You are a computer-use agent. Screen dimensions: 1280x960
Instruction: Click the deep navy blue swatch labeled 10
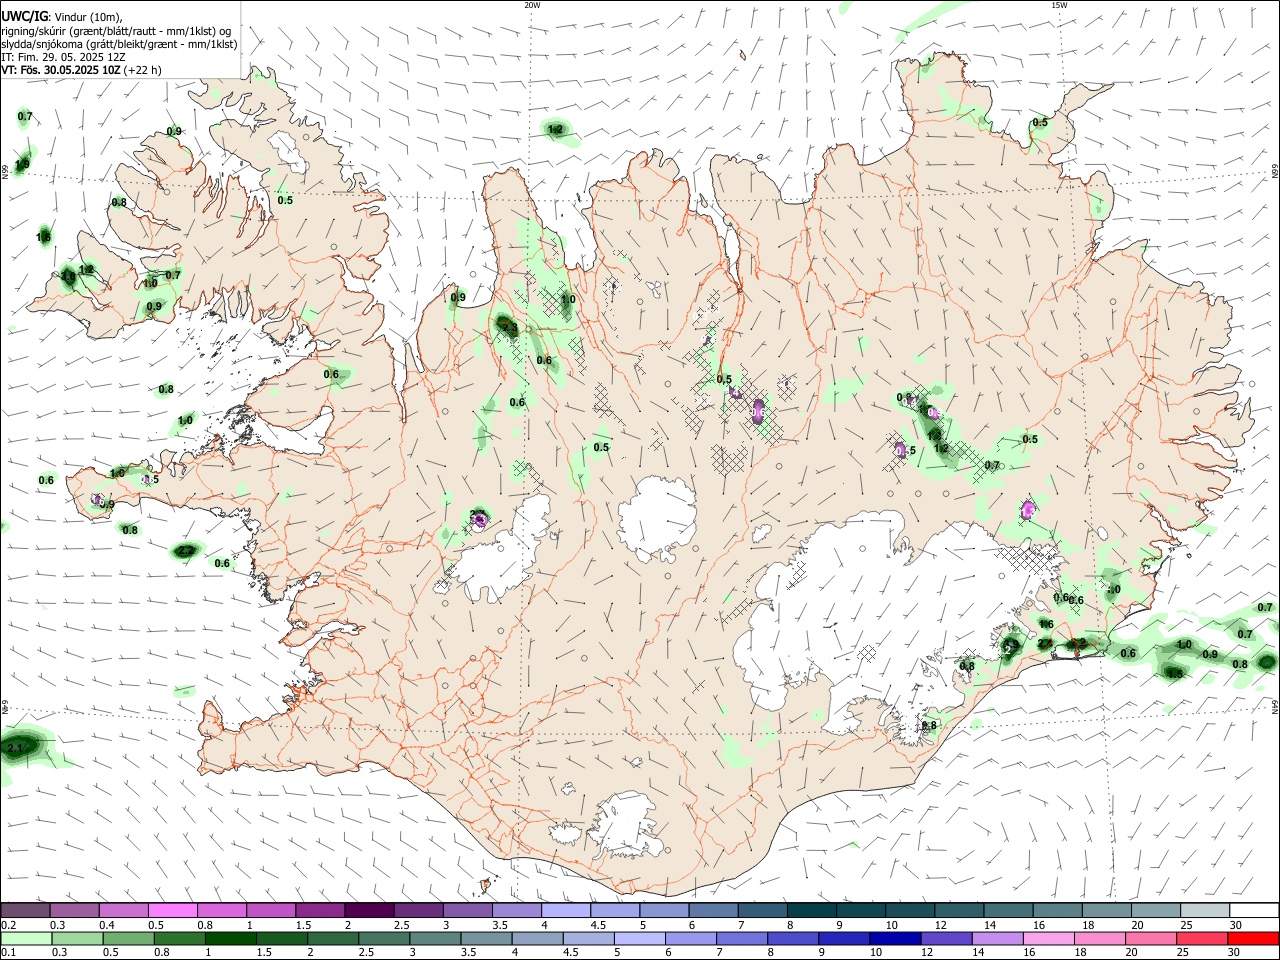point(893,938)
